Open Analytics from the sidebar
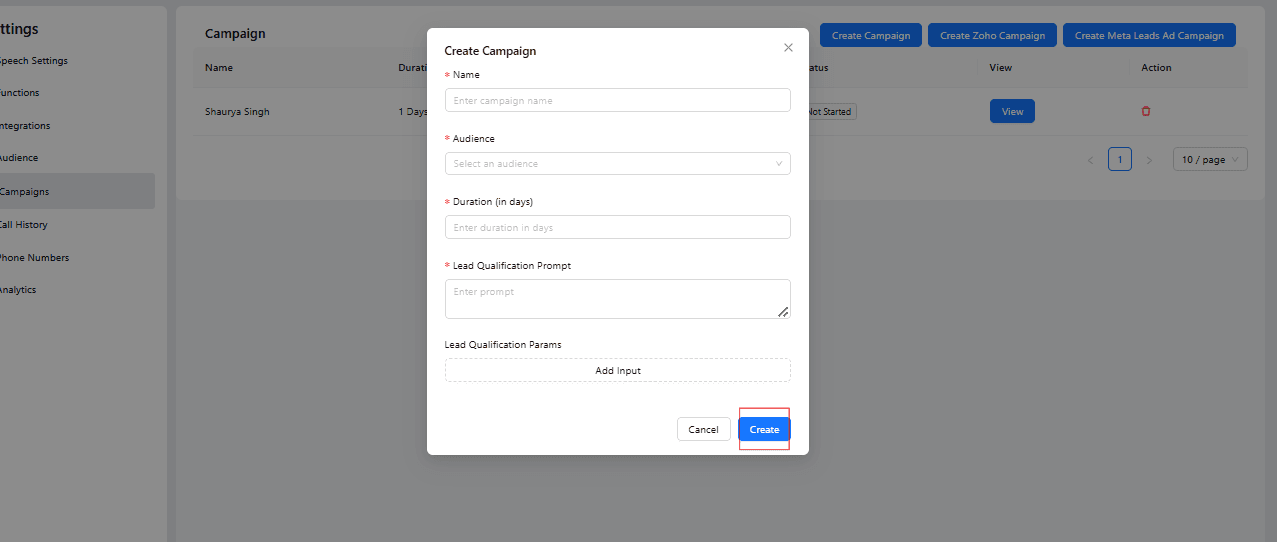 18,290
